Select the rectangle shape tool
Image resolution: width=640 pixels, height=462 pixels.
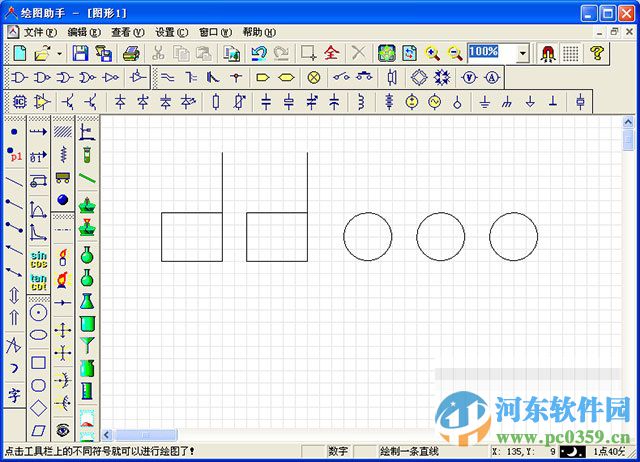click(x=39, y=362)
